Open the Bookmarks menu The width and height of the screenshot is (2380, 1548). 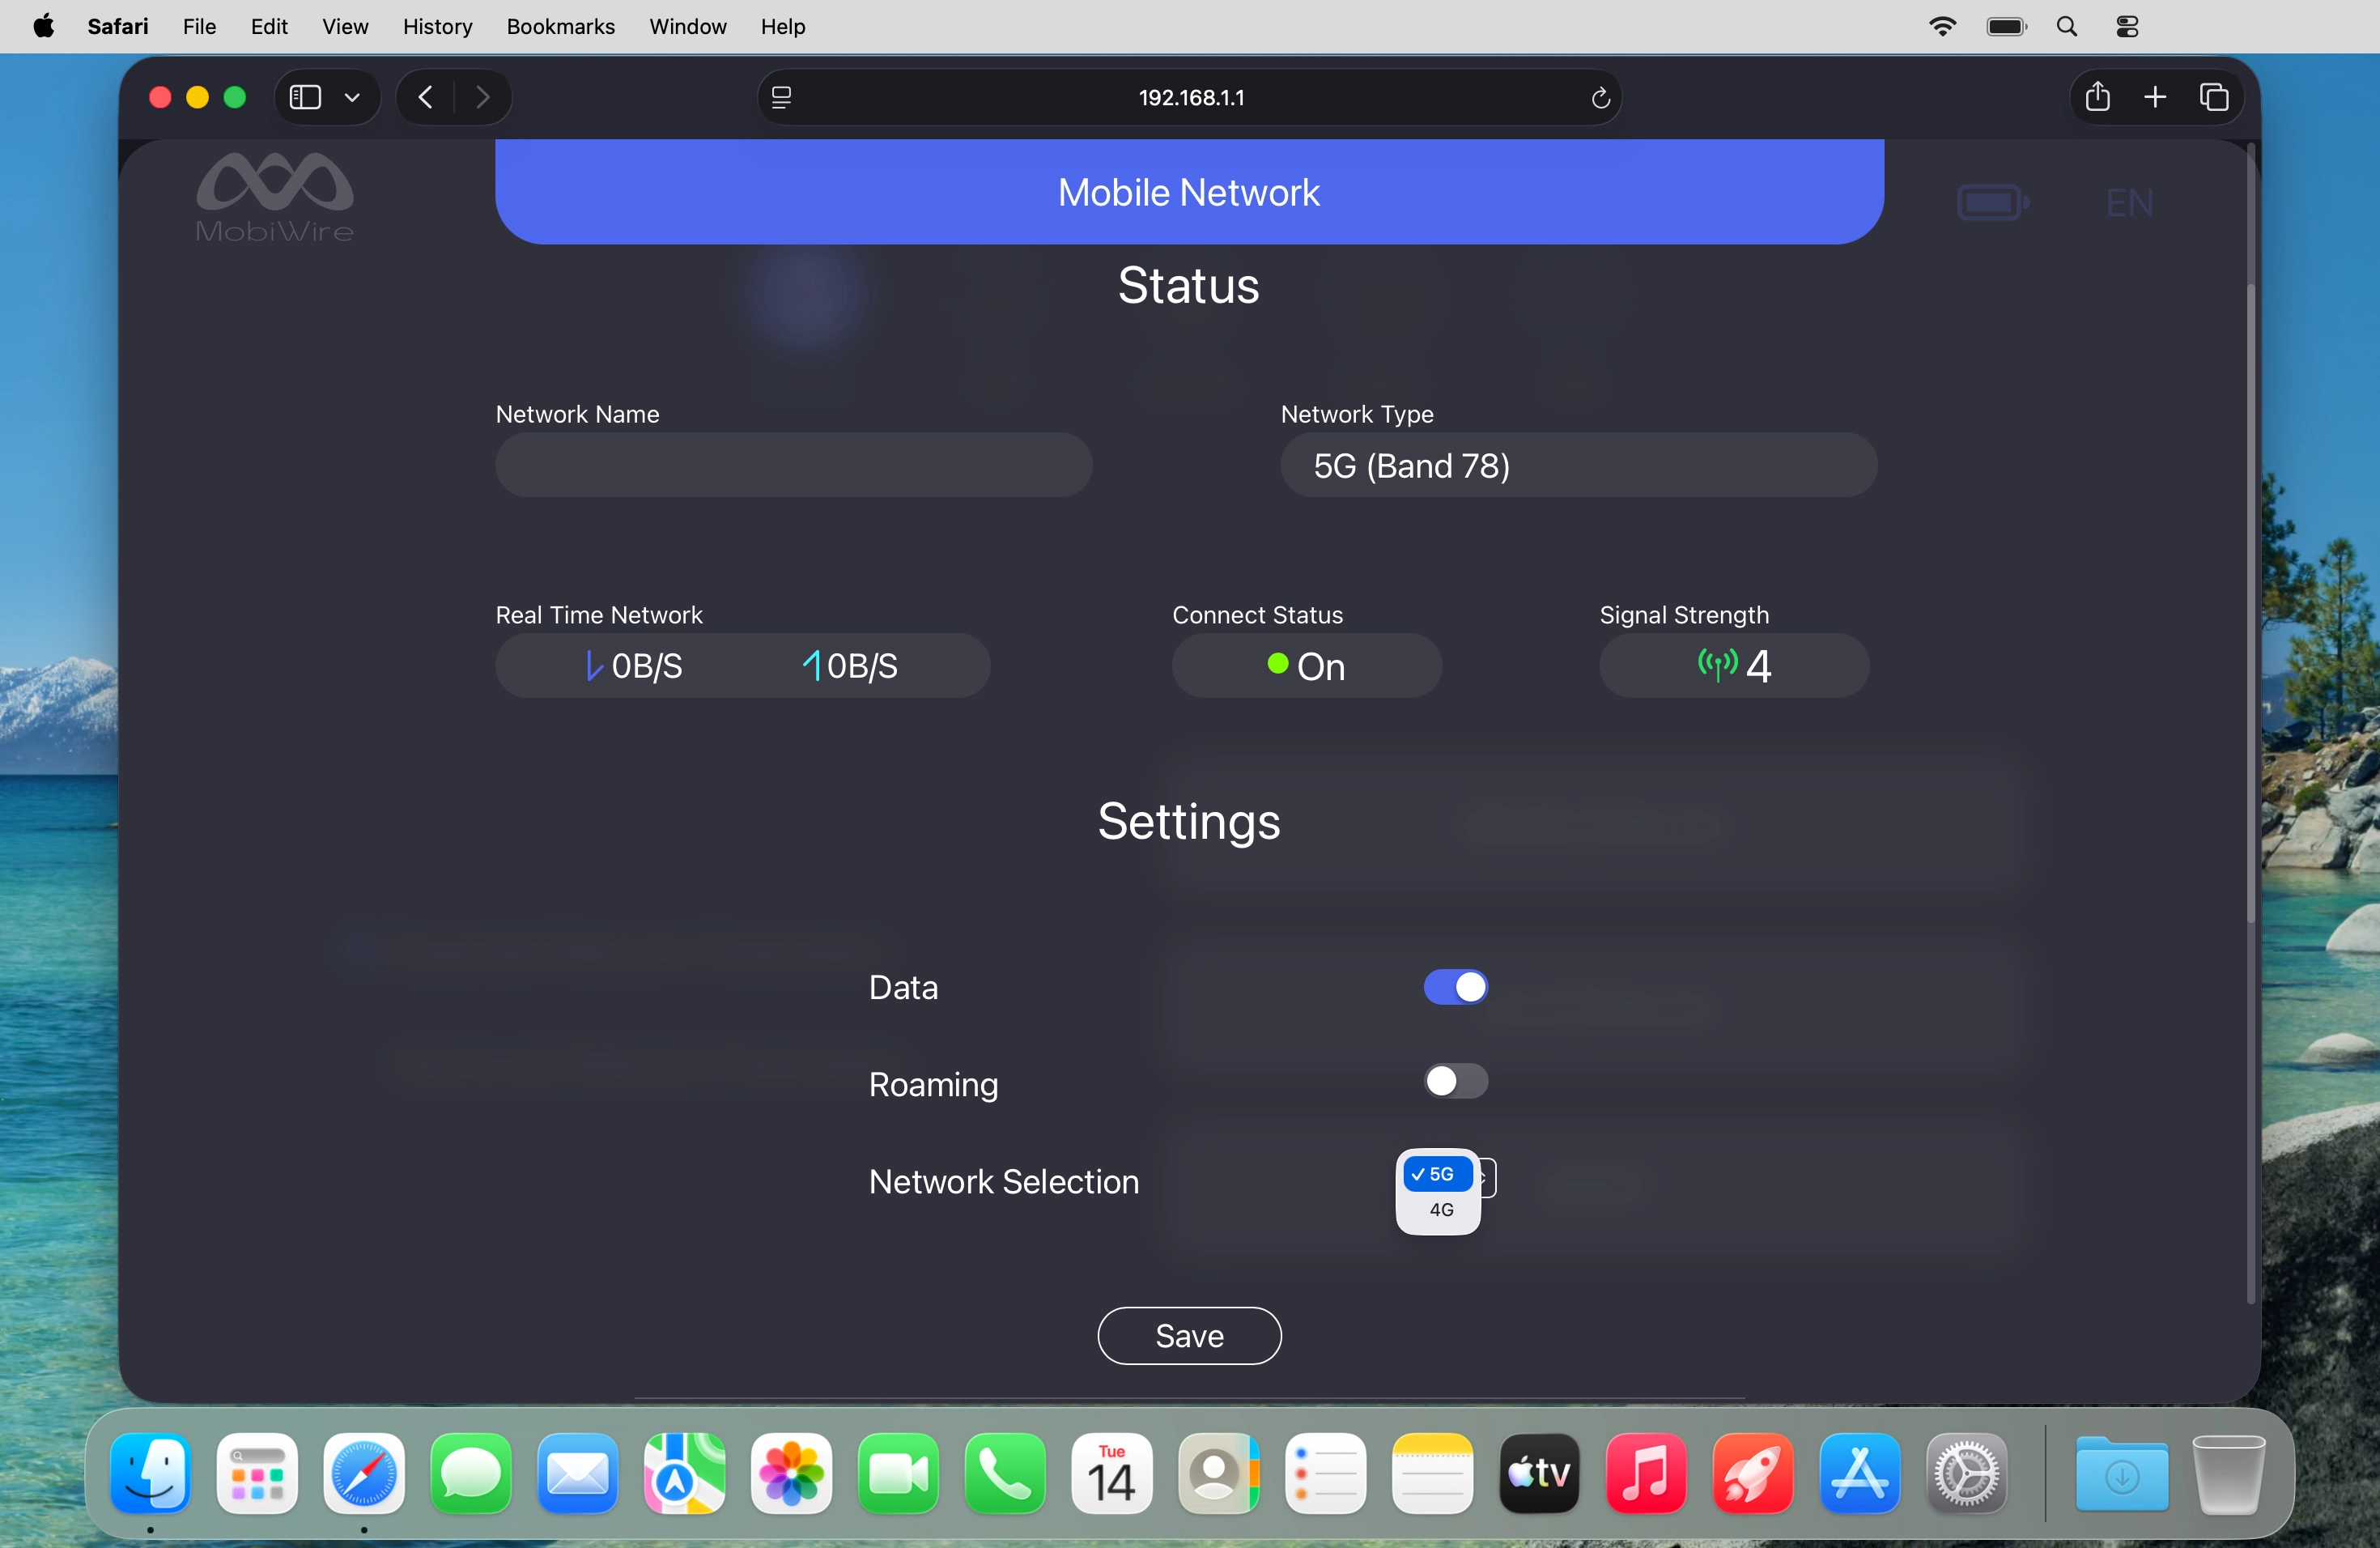click(560, 26)
